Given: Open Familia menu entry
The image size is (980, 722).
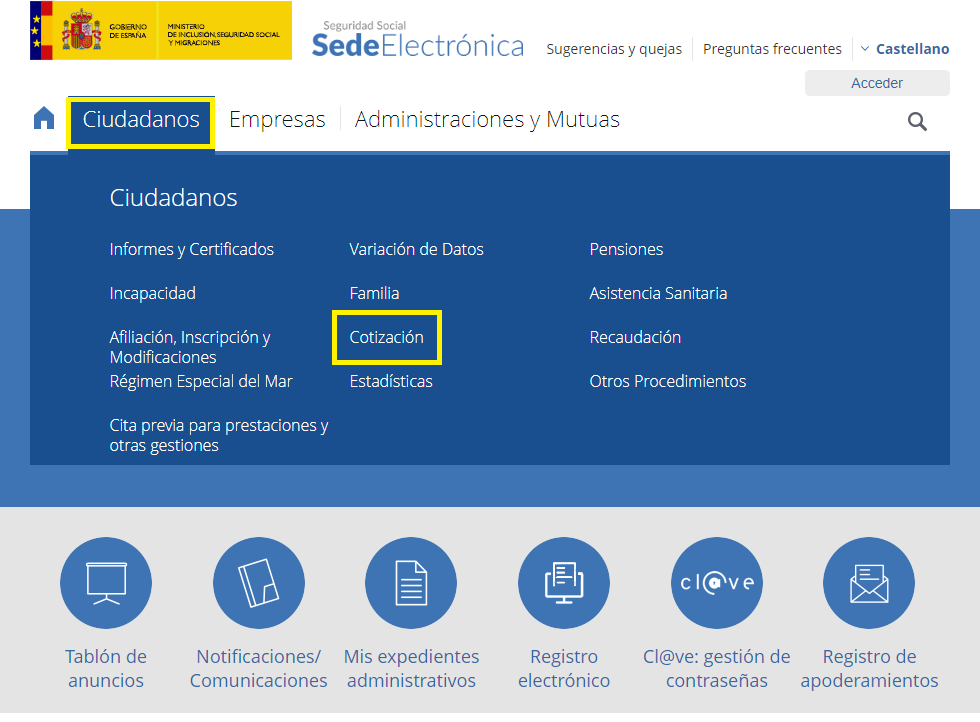Looking at the screenshot, I should tap(374, 293).
